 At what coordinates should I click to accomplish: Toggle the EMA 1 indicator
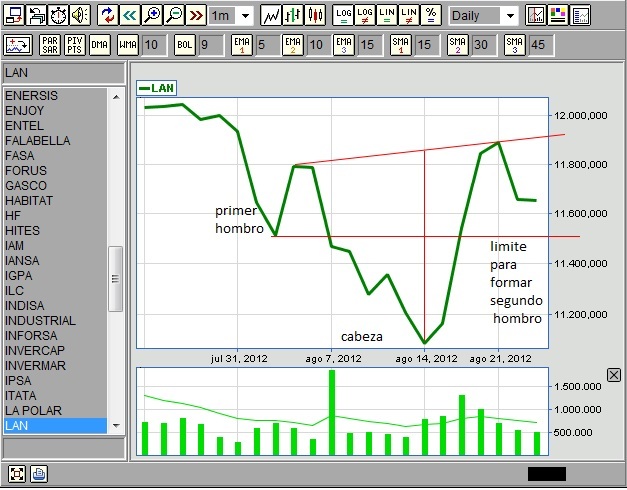pos(242,45)
